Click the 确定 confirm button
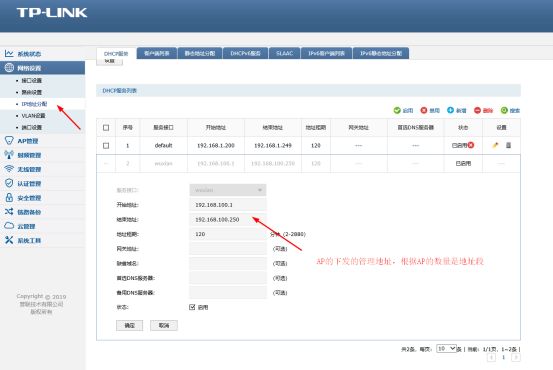The height and width of the screenshot is (370, 553). click(129, 325)
